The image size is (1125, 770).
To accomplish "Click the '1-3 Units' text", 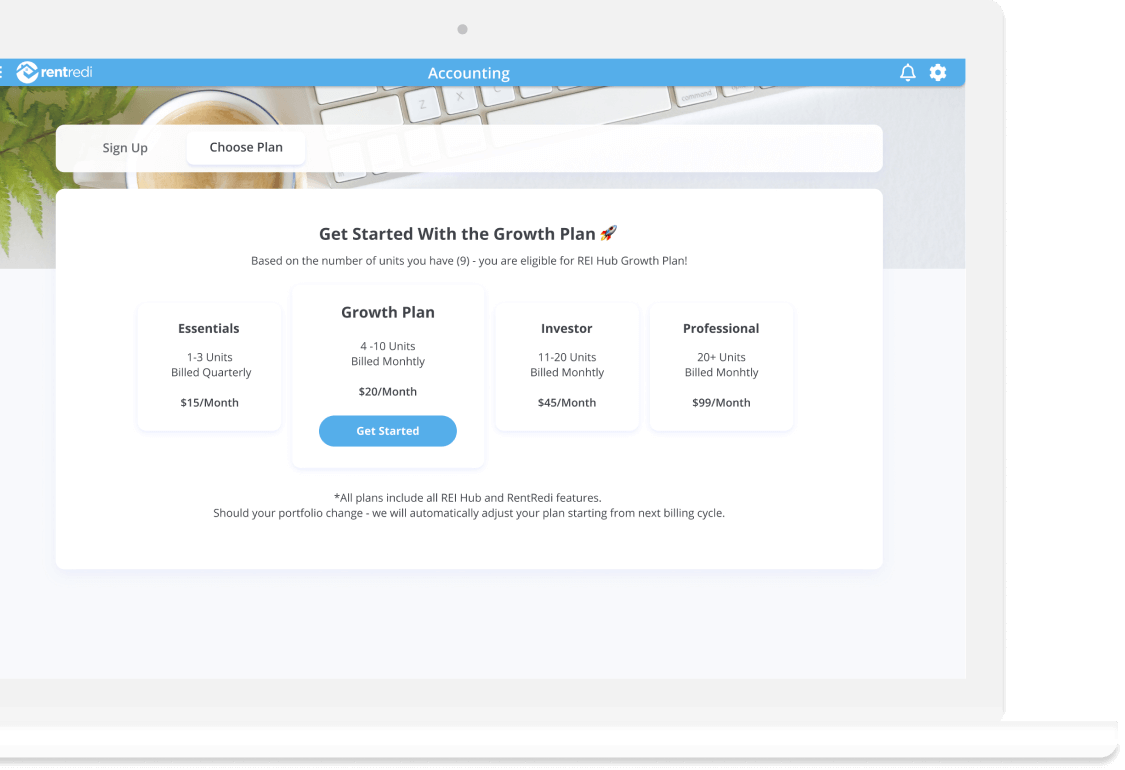I will pos(210,357).
